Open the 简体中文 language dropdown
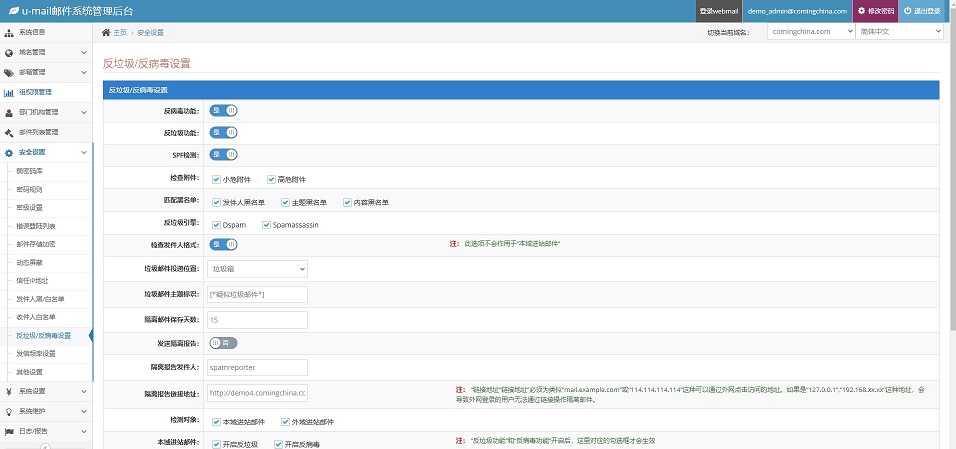This screenshot has width=956, height=449. [899, 32]
